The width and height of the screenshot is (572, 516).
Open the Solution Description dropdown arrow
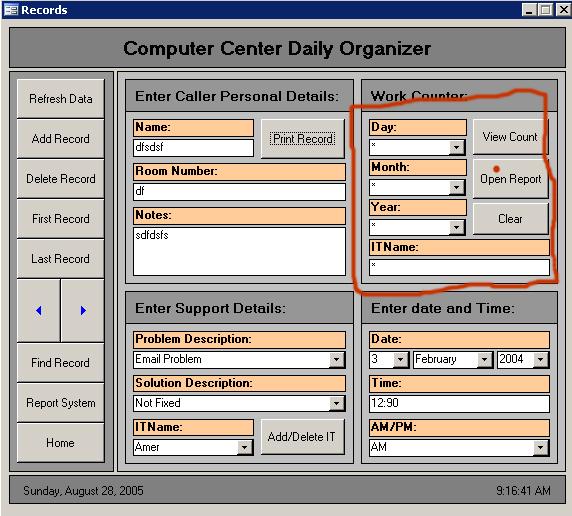(x=336, y=403)
